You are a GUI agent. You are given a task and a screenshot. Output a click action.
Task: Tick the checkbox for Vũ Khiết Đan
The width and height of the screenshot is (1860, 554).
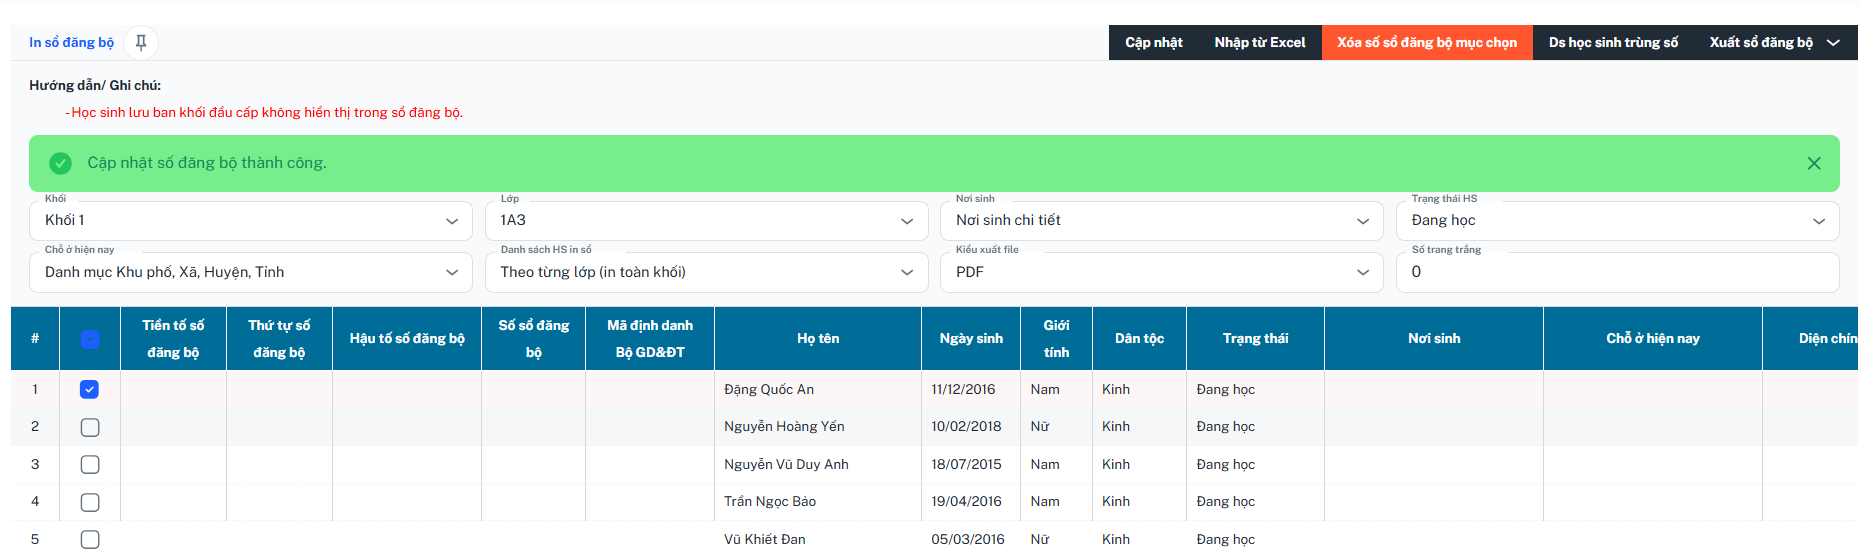pyautogui.click(x=90, y=539)
